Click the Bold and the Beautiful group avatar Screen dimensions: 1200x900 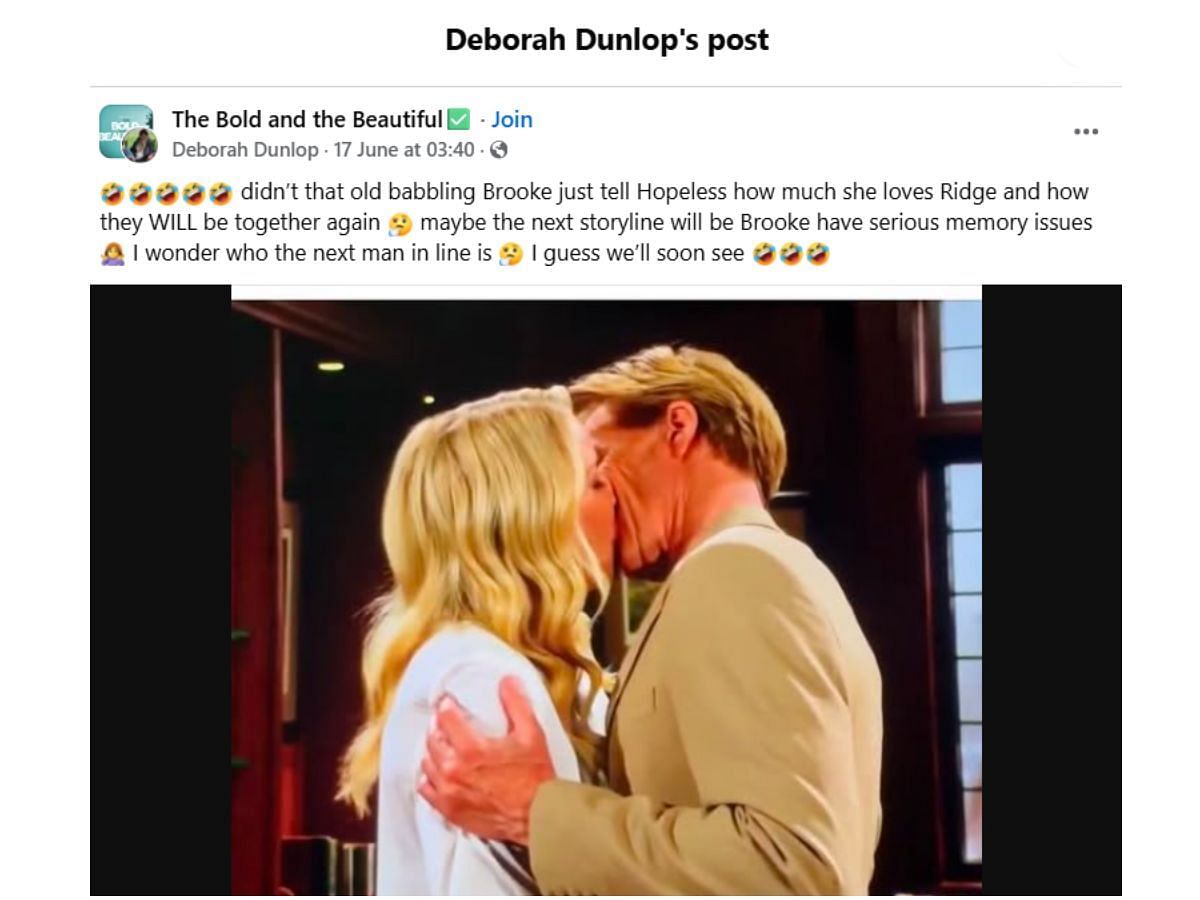(x=126, y=130)
